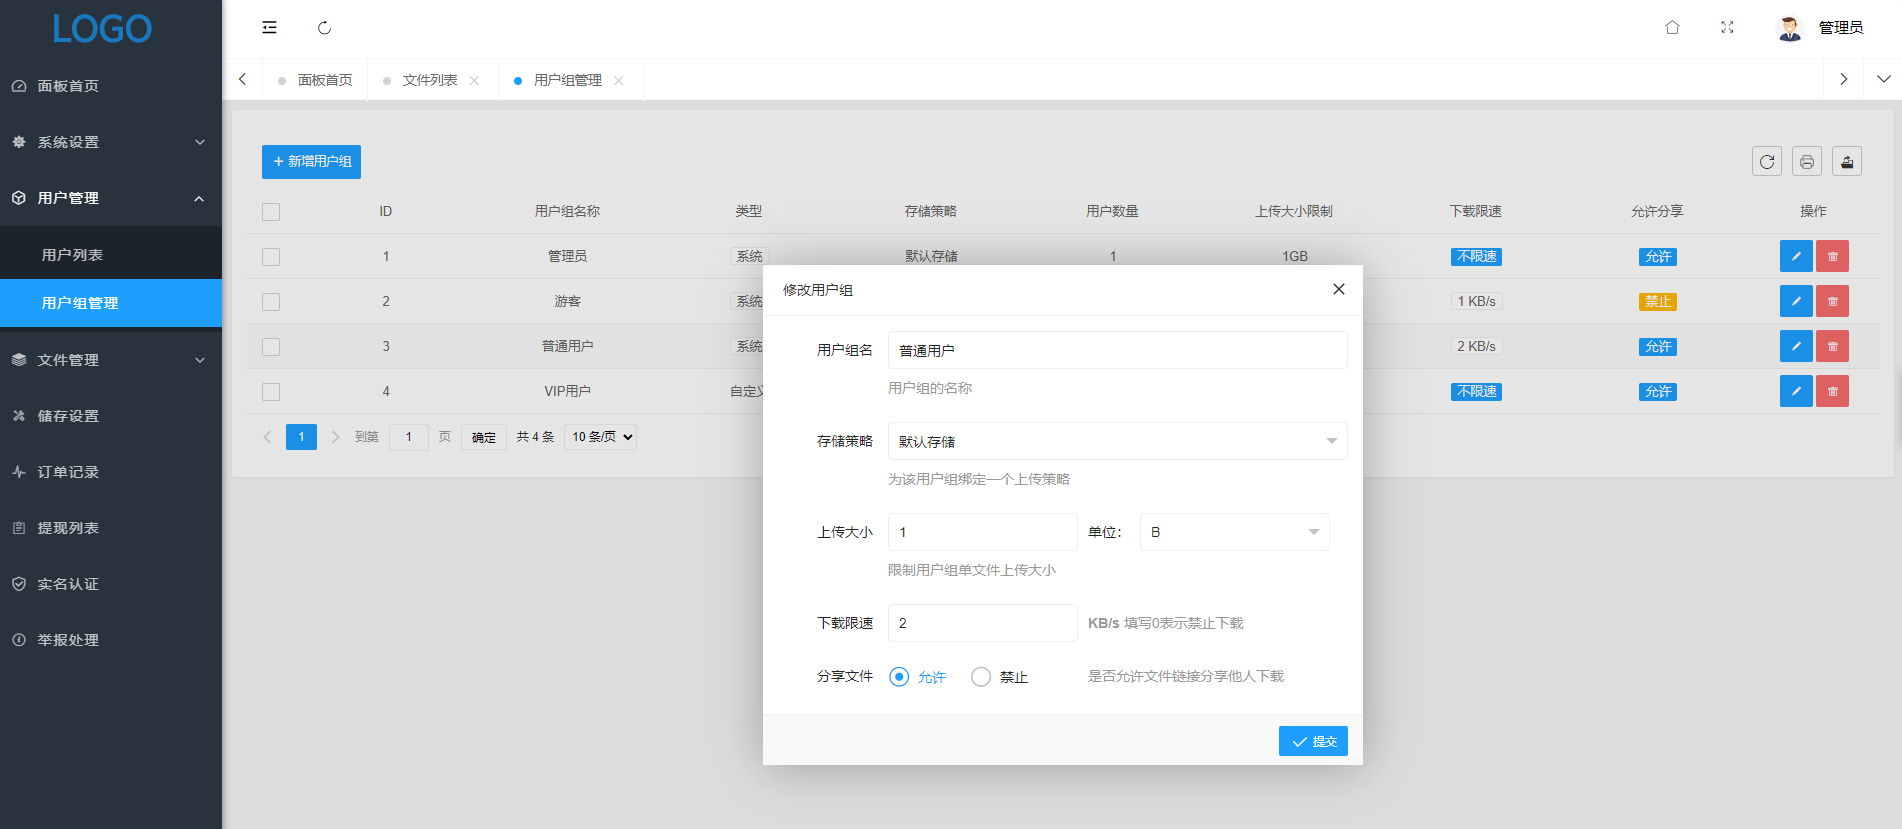
Task: Open the upload size unit dropdown
Action: pos(1234,533)
